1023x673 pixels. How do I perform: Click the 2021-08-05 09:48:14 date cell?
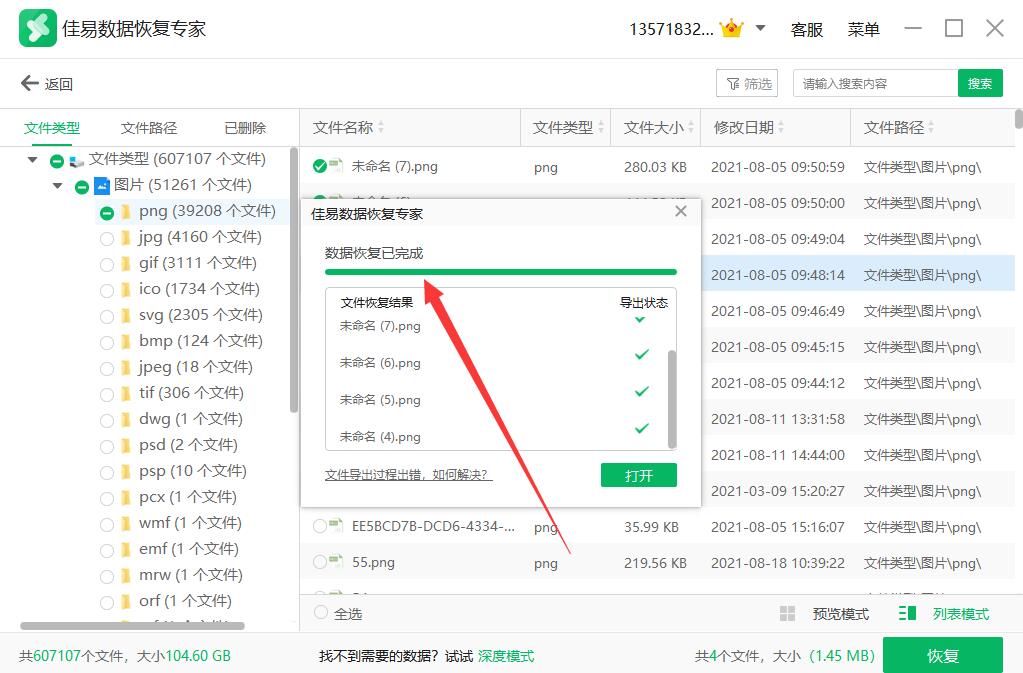778,275
